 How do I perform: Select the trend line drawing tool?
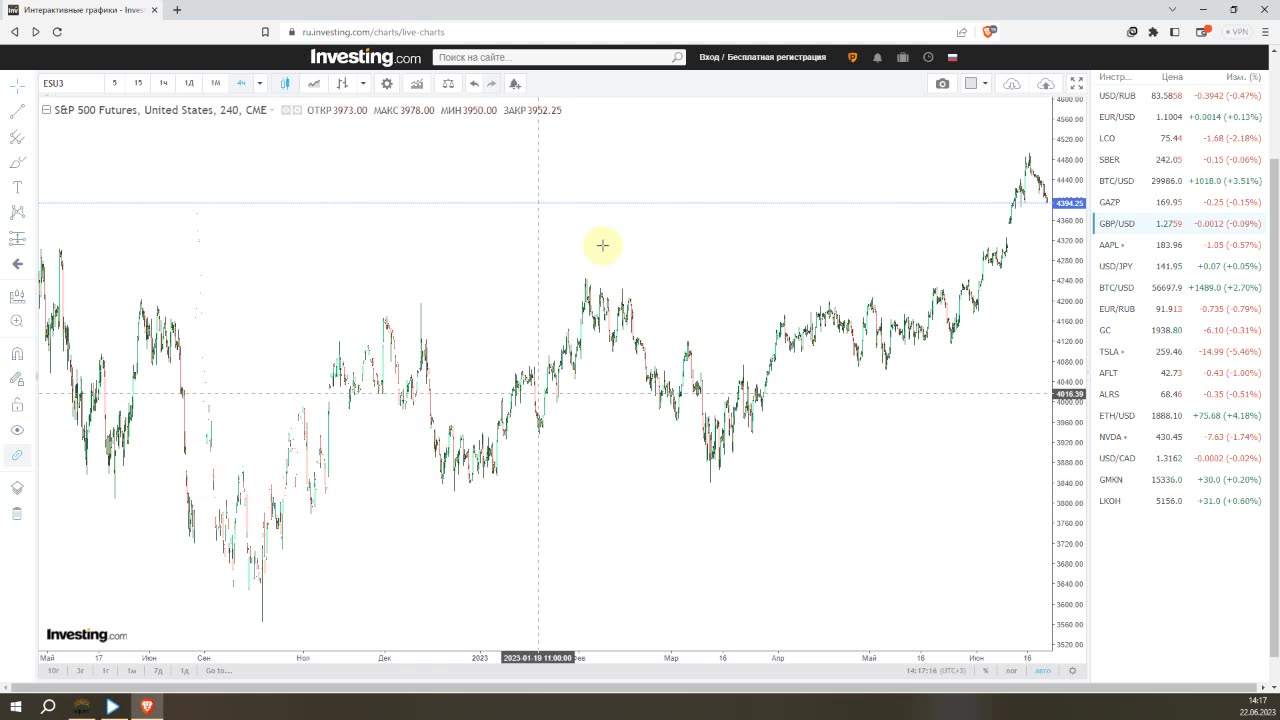[x=17, y=112]
